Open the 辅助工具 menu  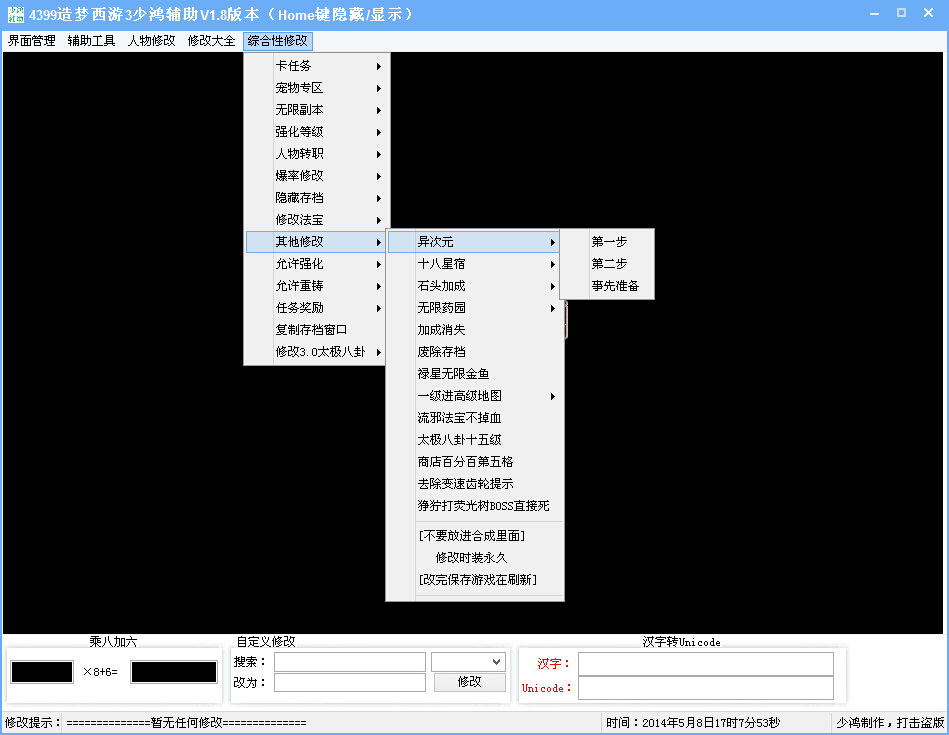(x=91, y=41)
